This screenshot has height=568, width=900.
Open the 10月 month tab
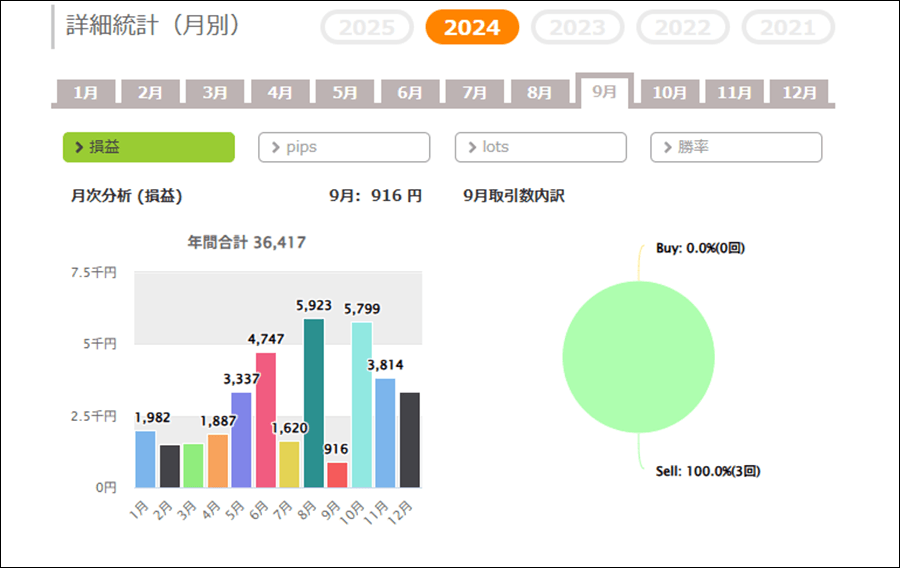click(x=670, y=93)
